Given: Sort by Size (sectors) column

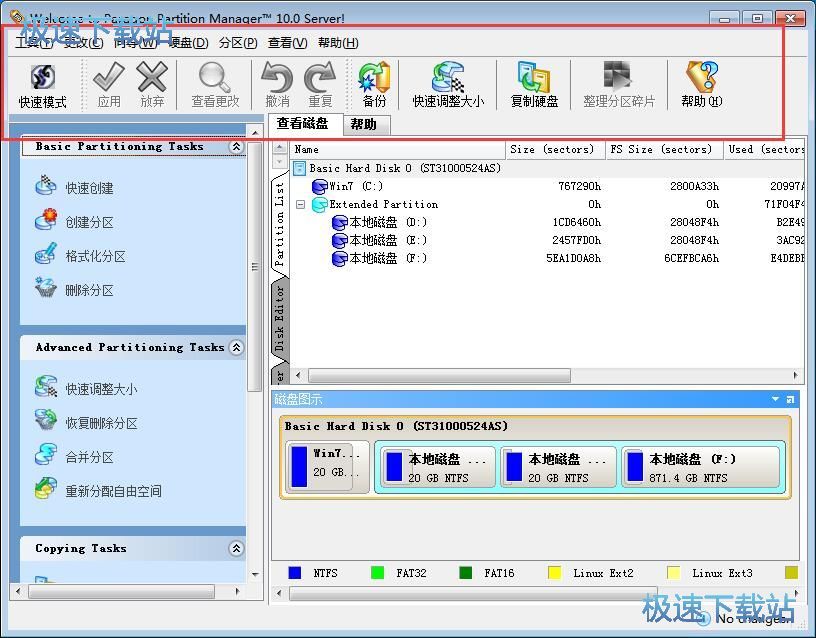Looking at the screenshot, I should coord(555,150).
